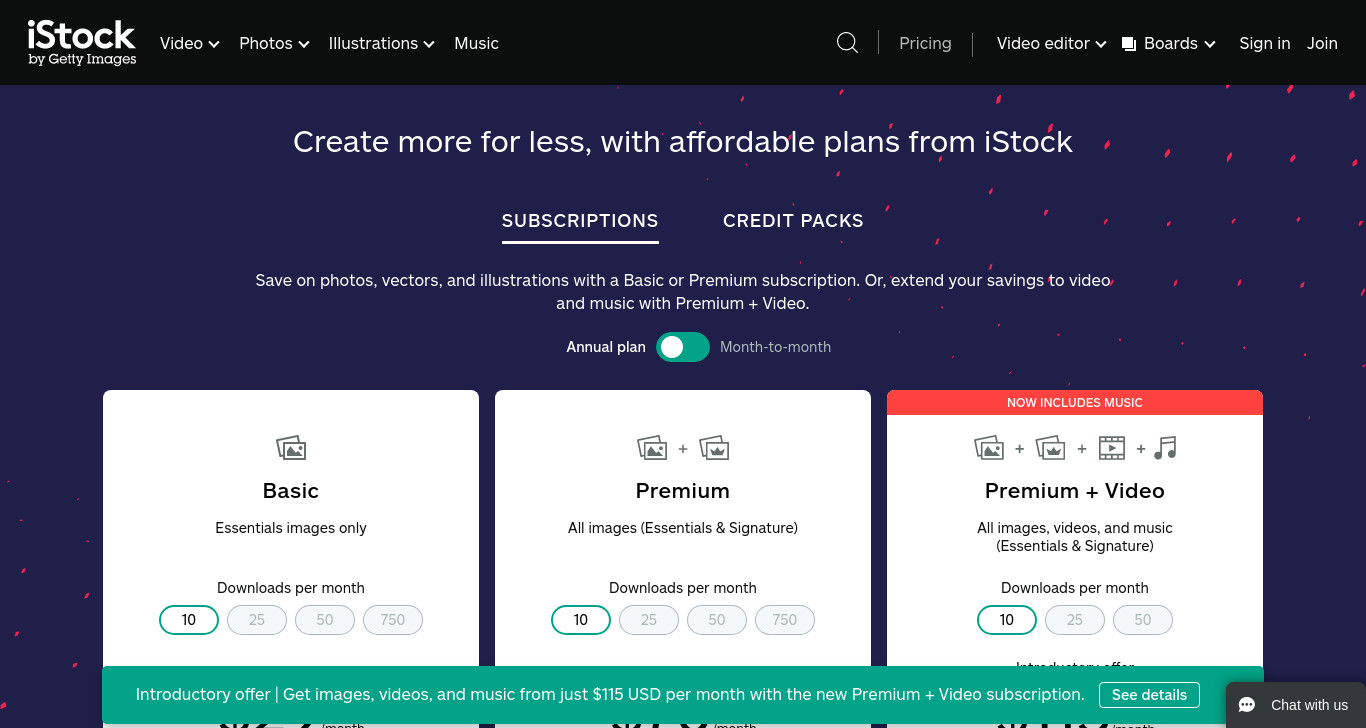Image resolution: width=1366 pixels, height=728 pixels.
Task: Click the Sign in link
Action: (1265, 43)
